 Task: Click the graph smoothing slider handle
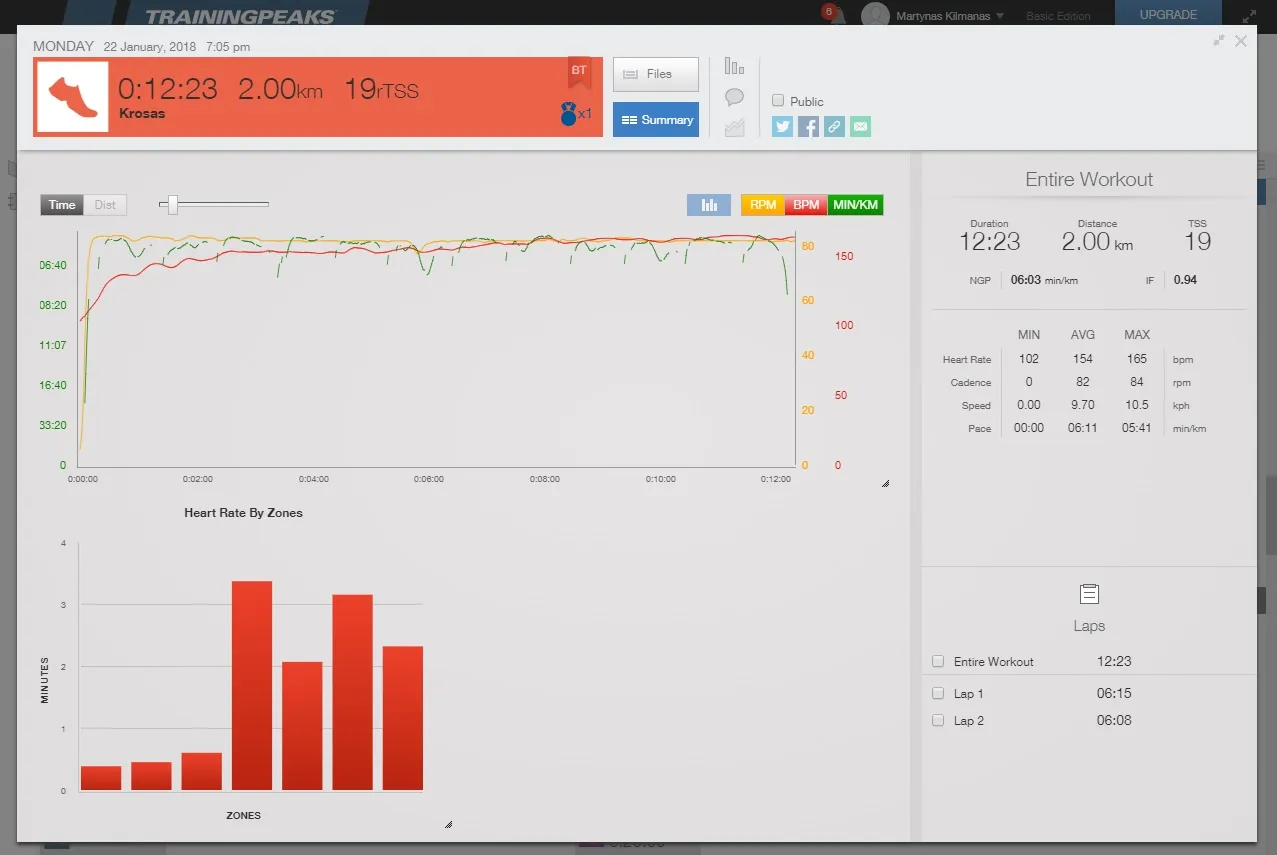[x=173, y=205]
